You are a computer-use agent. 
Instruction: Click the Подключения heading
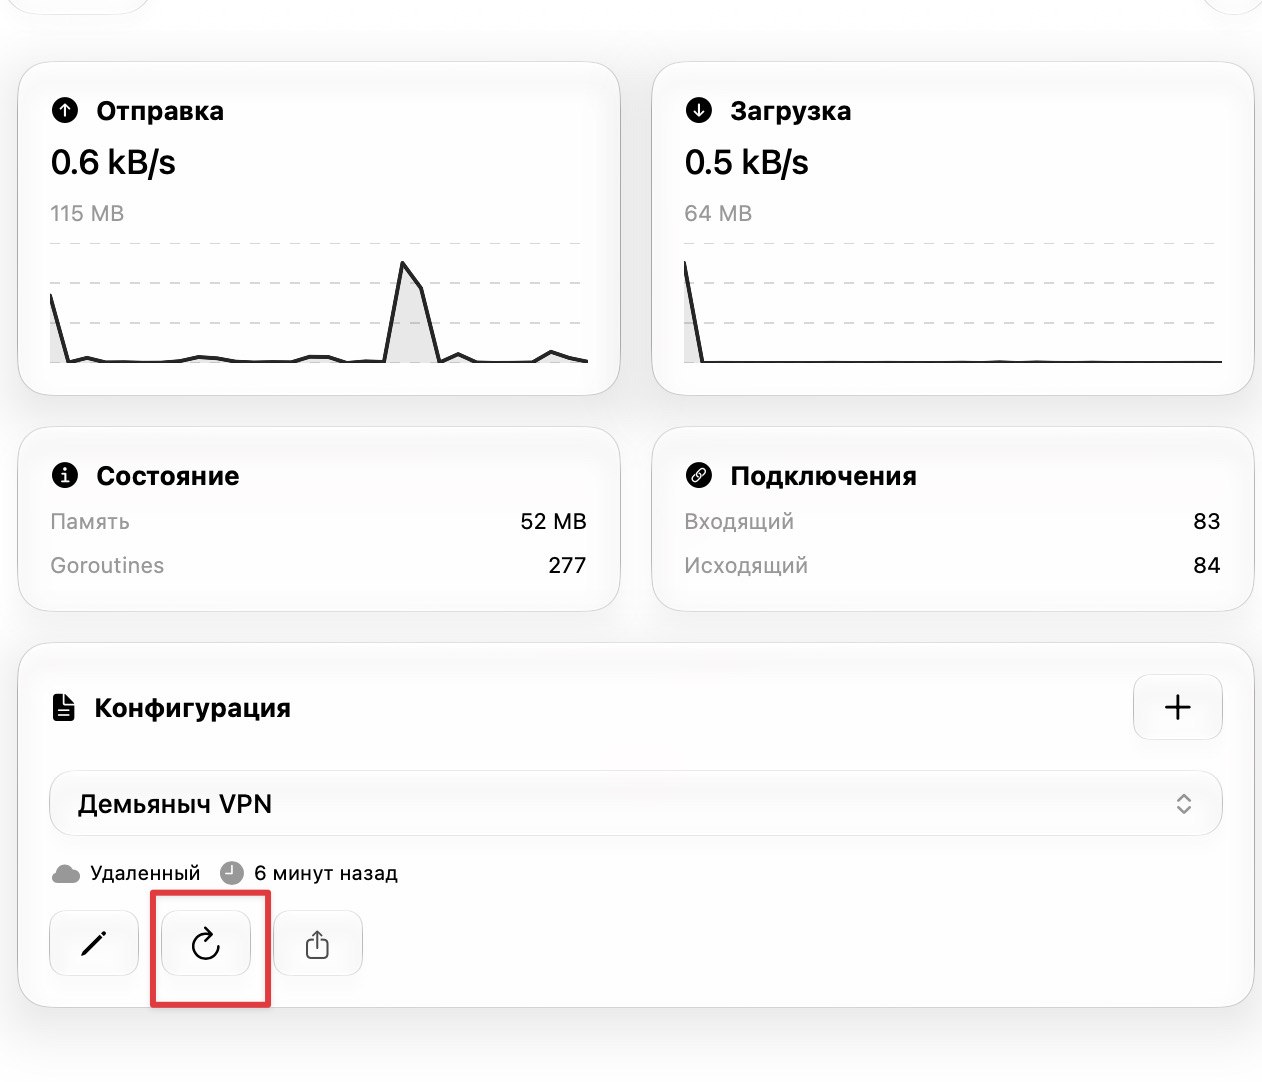click(824, 476)
